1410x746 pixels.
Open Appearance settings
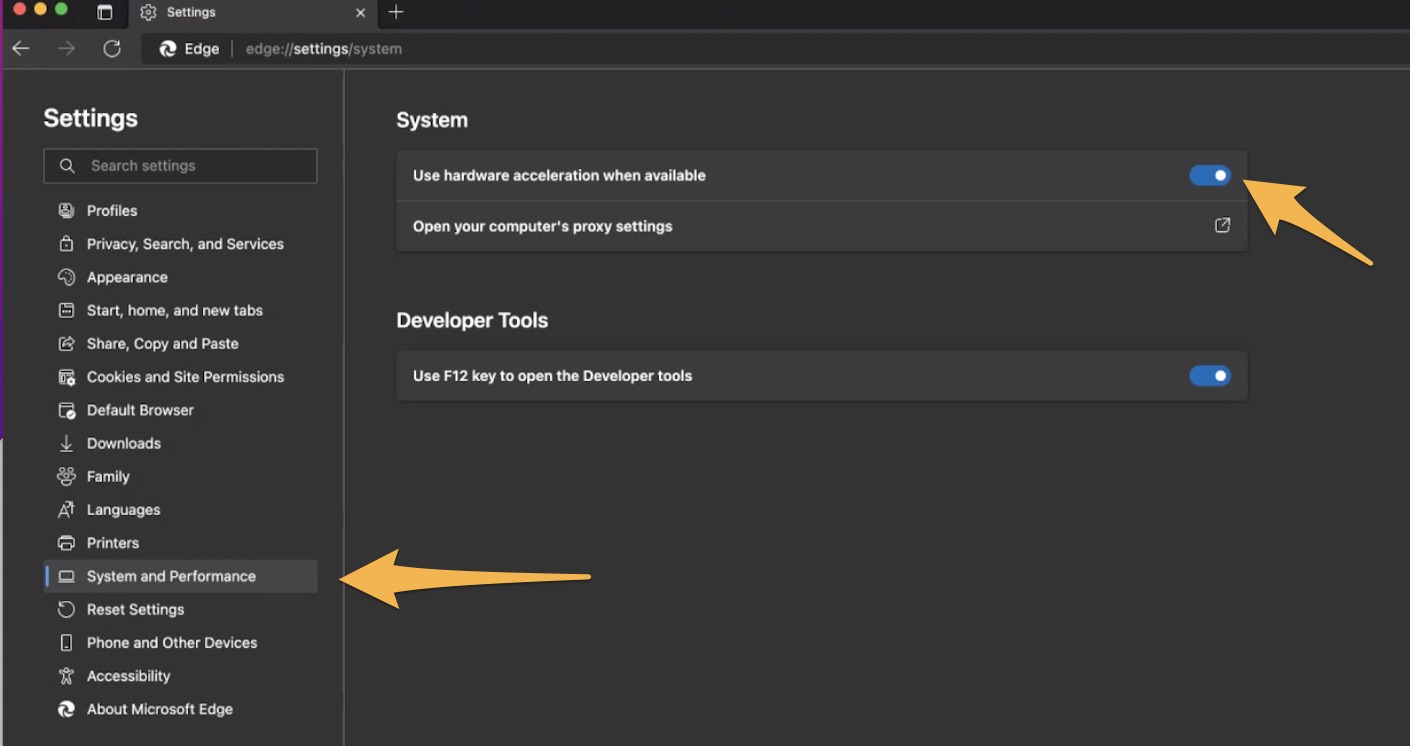pyautogui.click(x=181, y=277)
